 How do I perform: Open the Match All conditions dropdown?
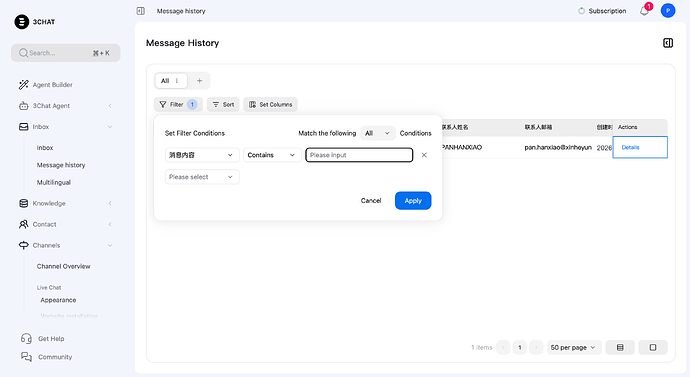coord(378,133)
